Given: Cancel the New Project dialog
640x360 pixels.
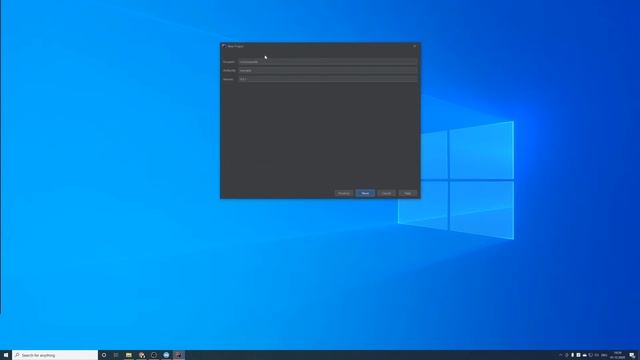Looking at the screenshot, I should click(x=386, y=193).
